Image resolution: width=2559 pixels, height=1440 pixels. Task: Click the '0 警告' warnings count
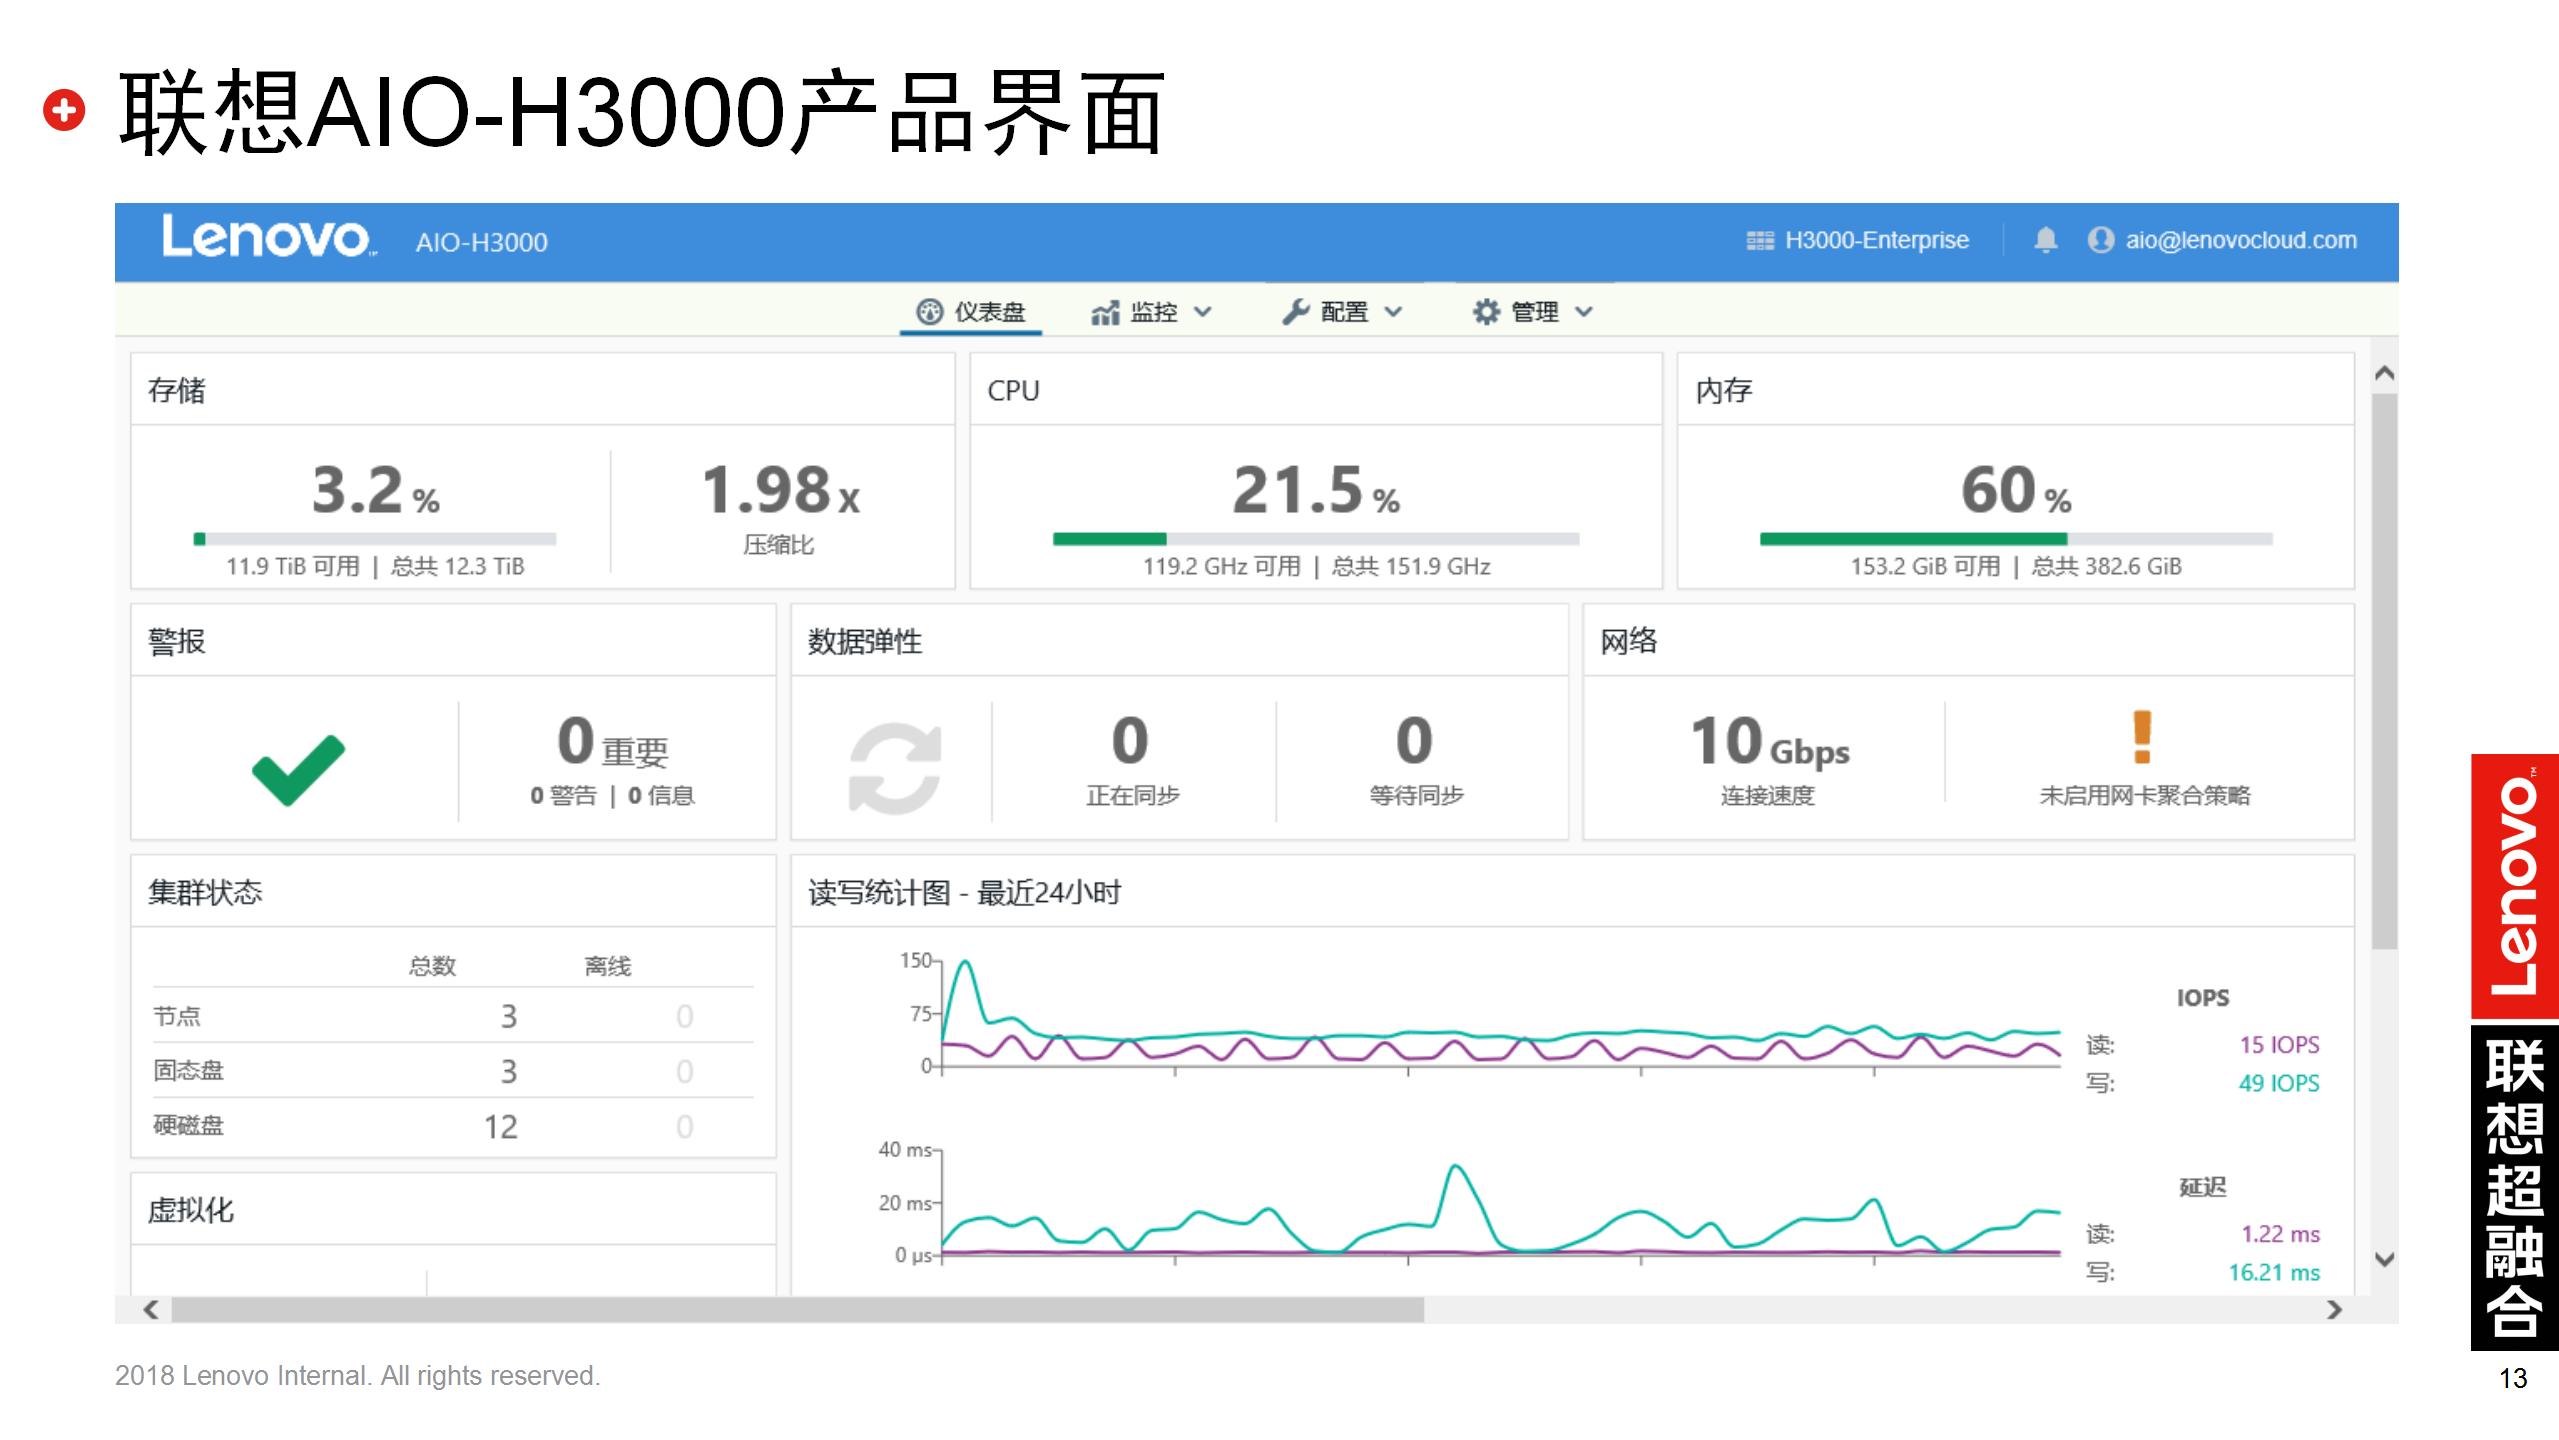(x=563, y=795)
